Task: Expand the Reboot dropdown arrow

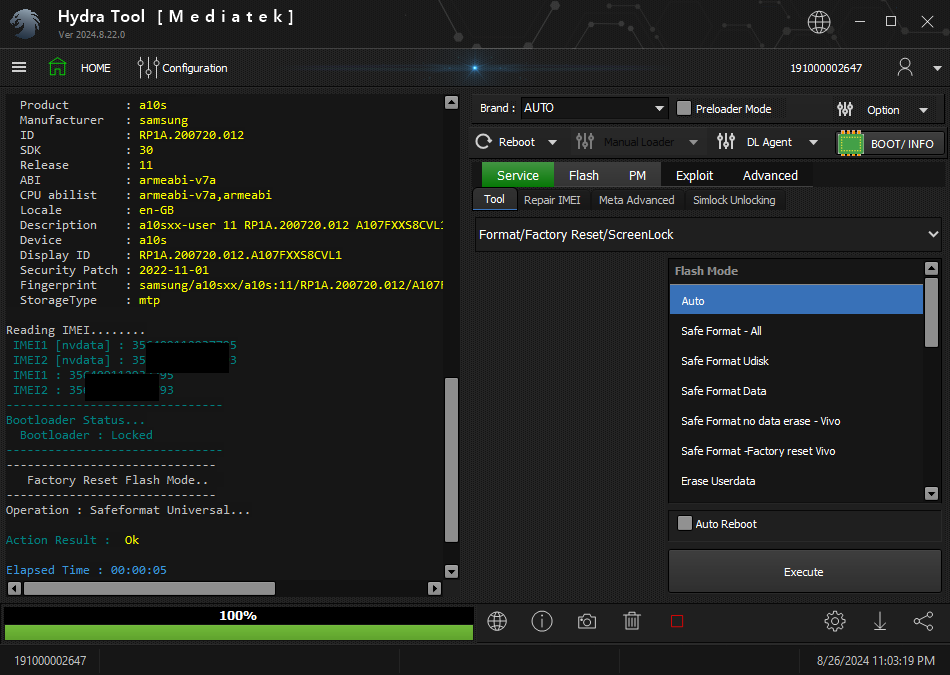Action: 552,142
